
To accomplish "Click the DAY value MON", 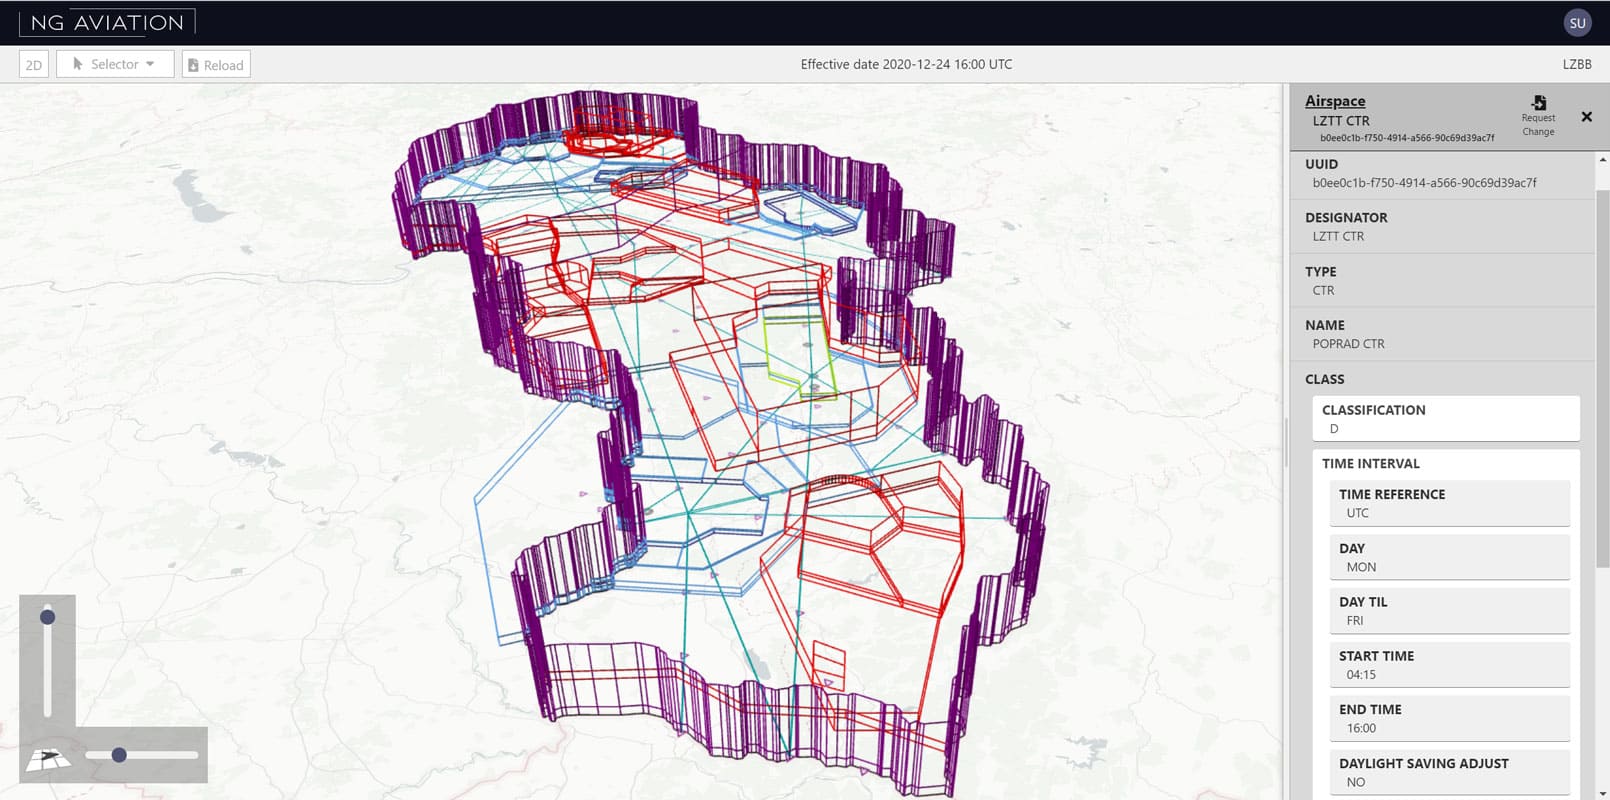I will pos(1361,567).
